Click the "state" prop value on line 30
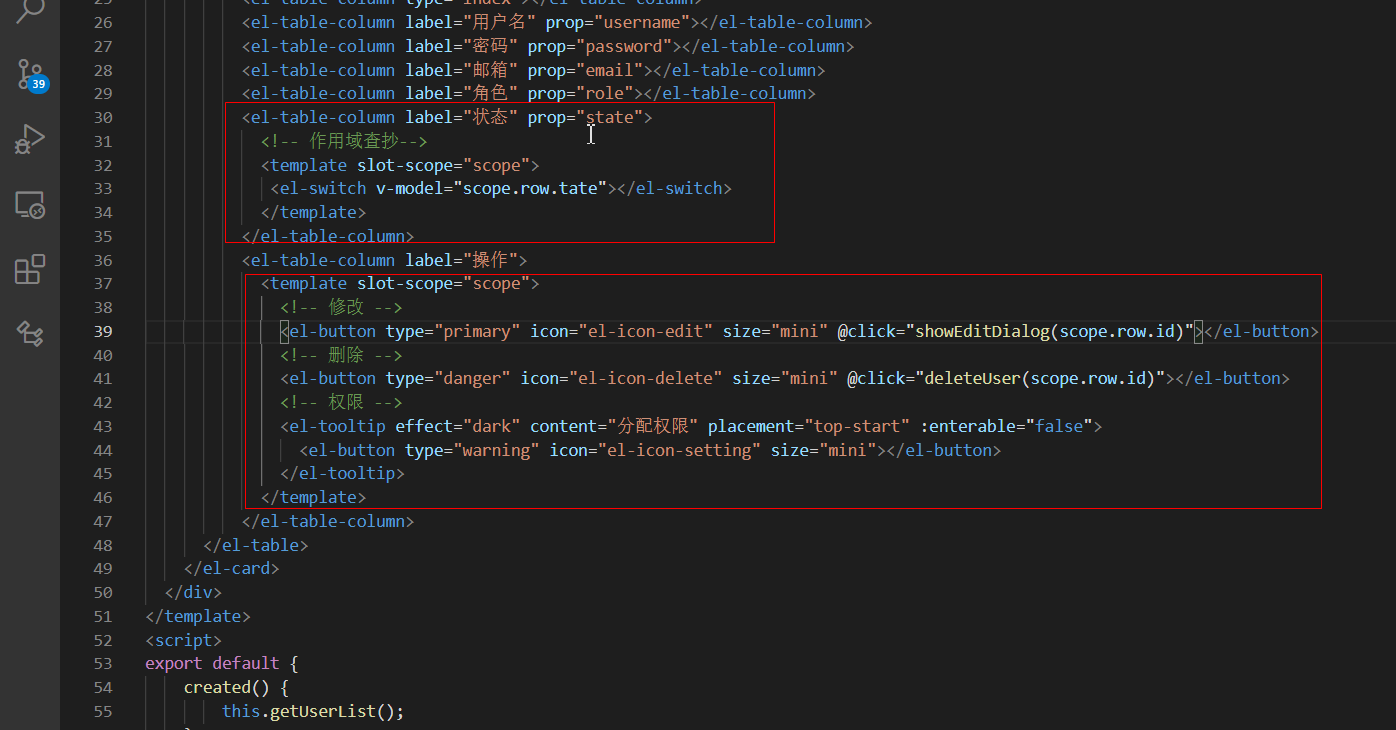Viewport: 1396px width, 730px height. pos(609,117)
